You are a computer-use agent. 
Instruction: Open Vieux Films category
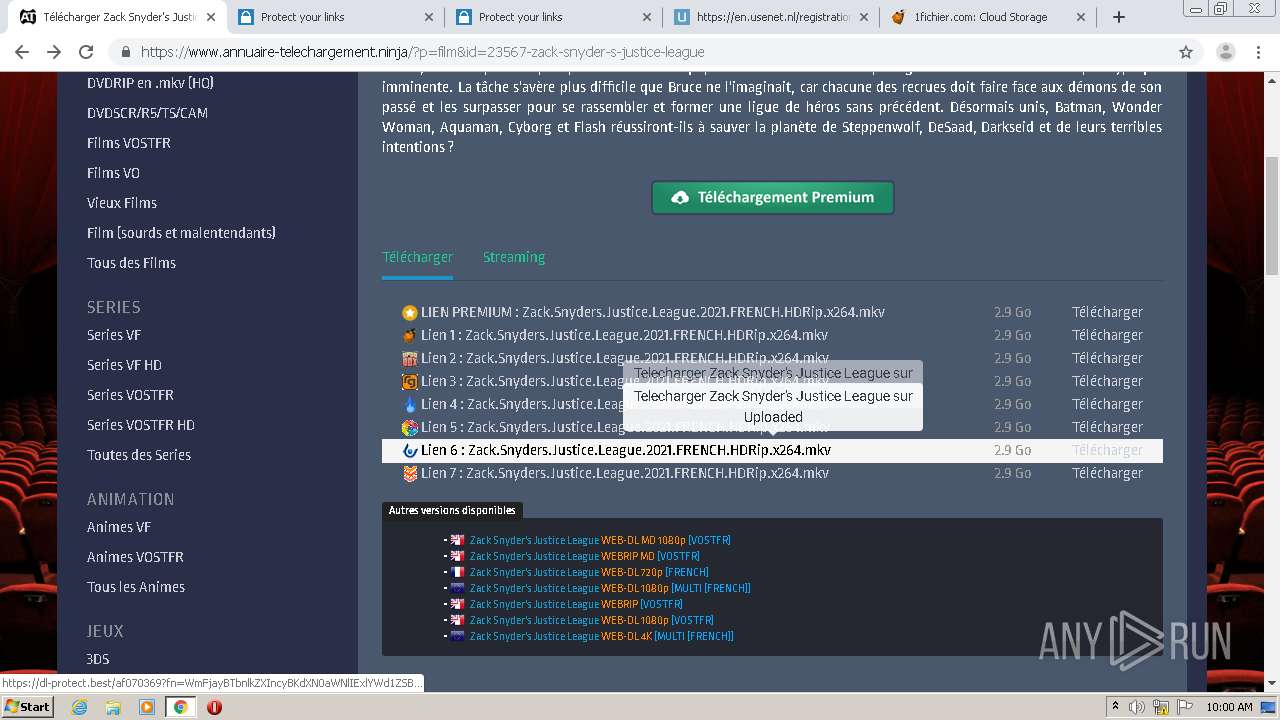pos(122,203)
